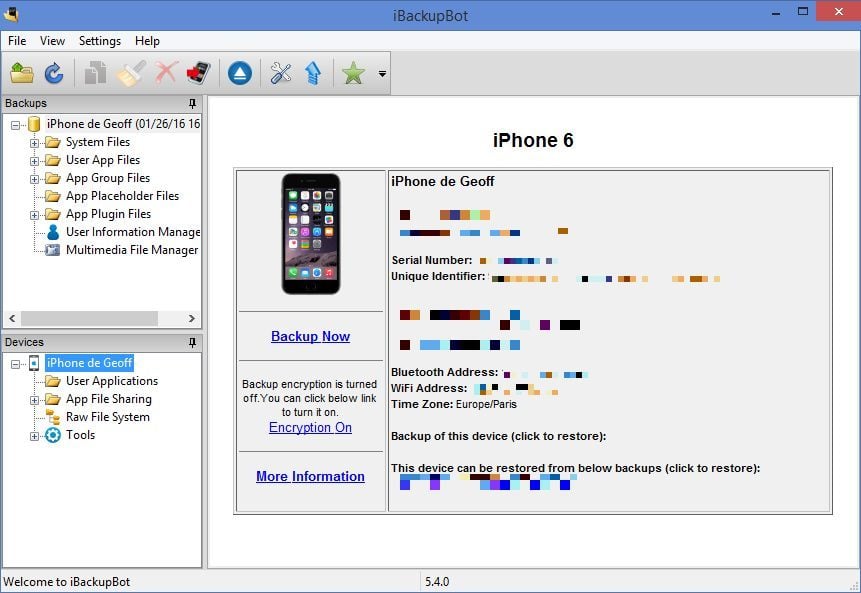The width and height of the screenshot is (861, 593).
Task: Click the backup database cylinder icon
Action: [34, 124]
